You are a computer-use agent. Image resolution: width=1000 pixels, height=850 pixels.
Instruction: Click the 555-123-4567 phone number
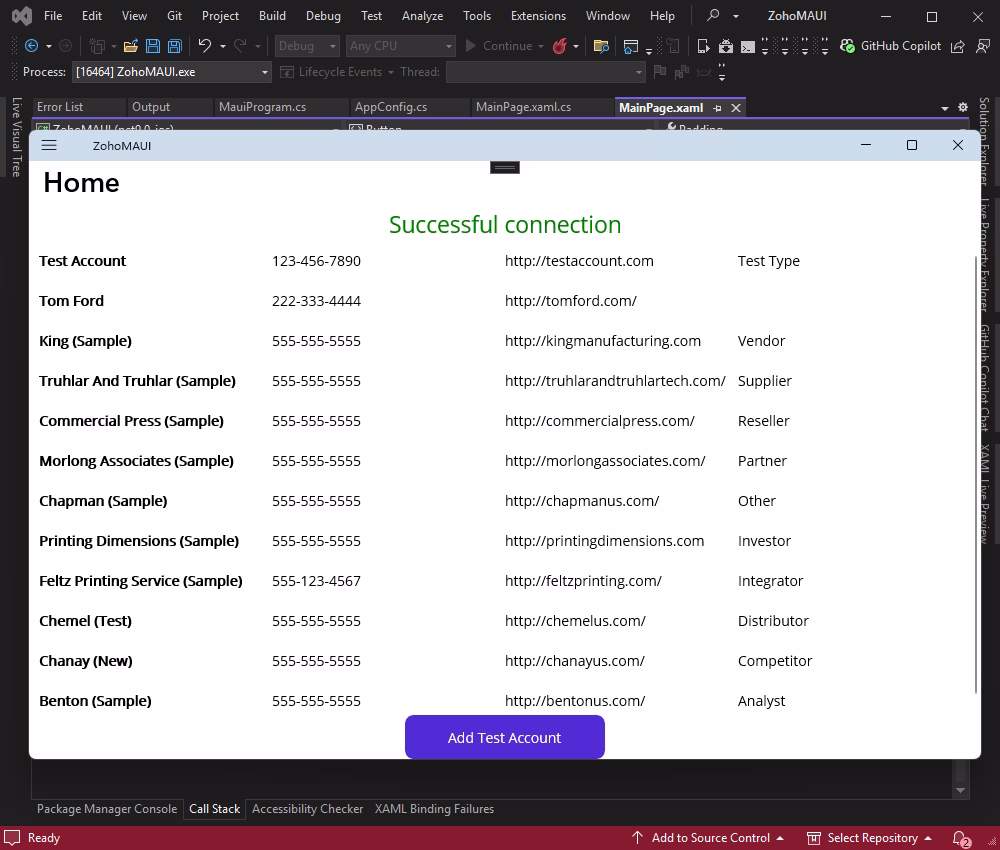click(x=316, y=581)
